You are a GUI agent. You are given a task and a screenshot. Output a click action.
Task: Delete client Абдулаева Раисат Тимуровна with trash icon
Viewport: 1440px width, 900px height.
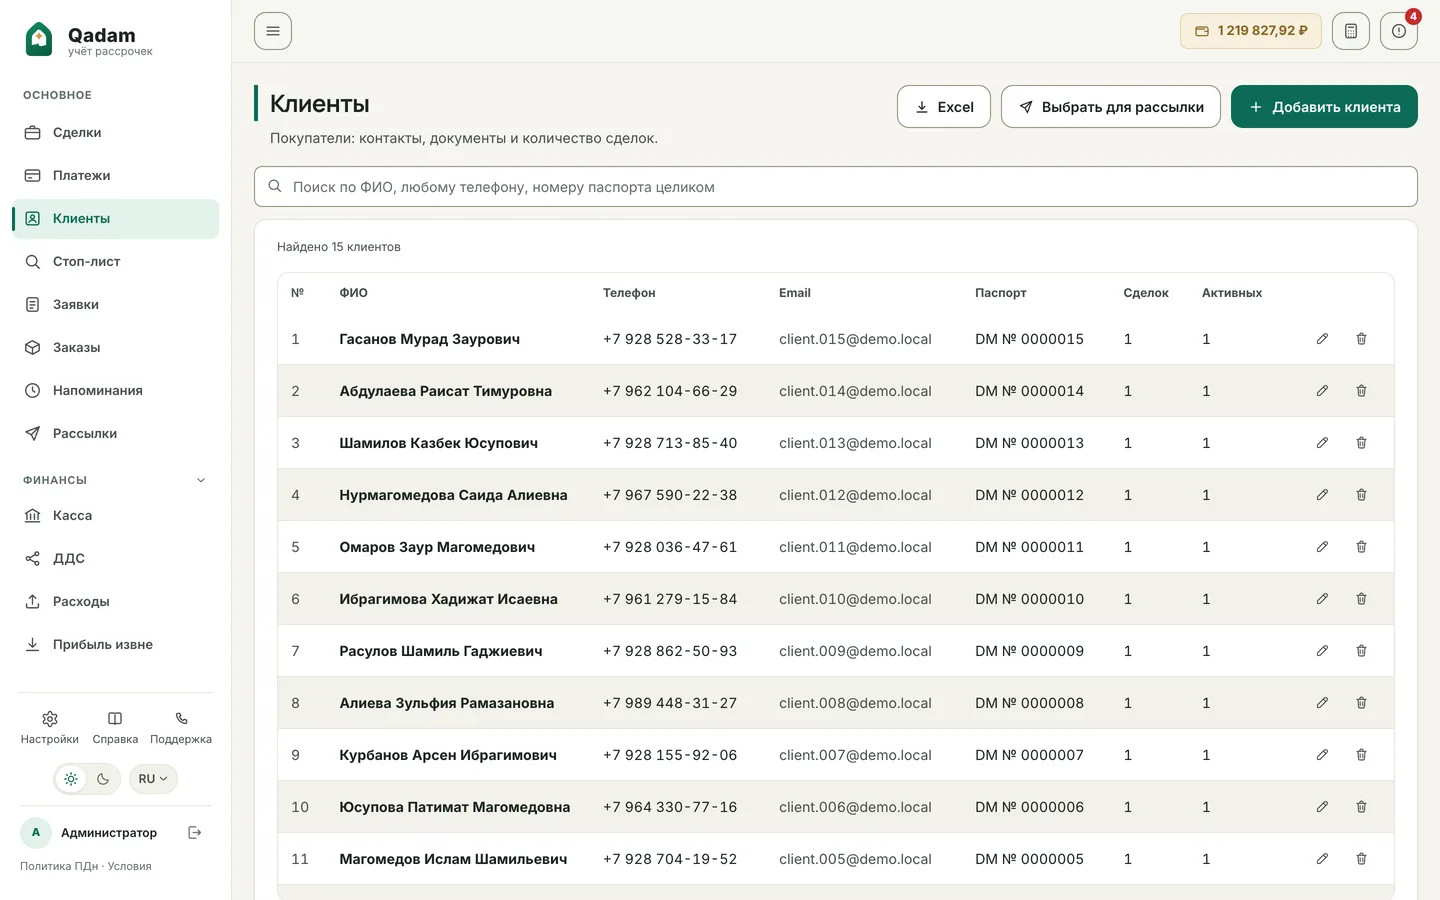[1361, 391]
